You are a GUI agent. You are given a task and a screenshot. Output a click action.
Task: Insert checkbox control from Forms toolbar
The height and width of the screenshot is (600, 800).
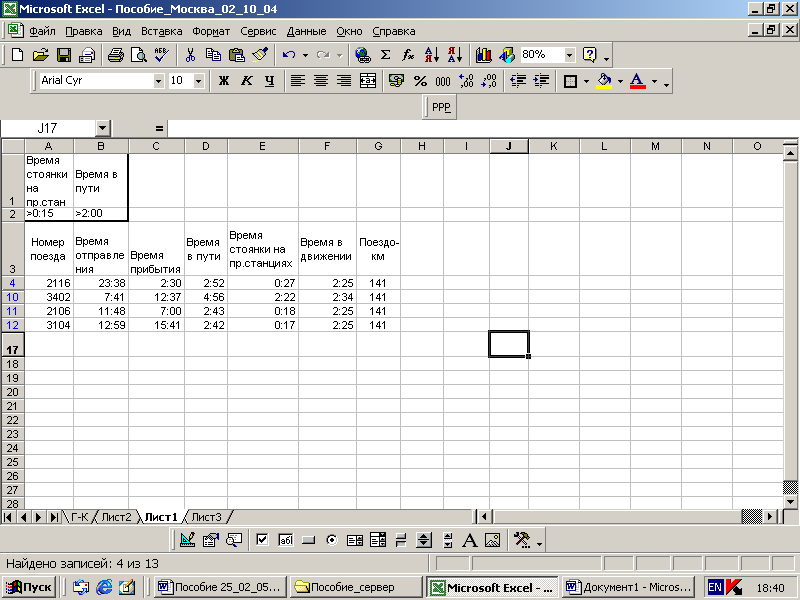point(262,540)
